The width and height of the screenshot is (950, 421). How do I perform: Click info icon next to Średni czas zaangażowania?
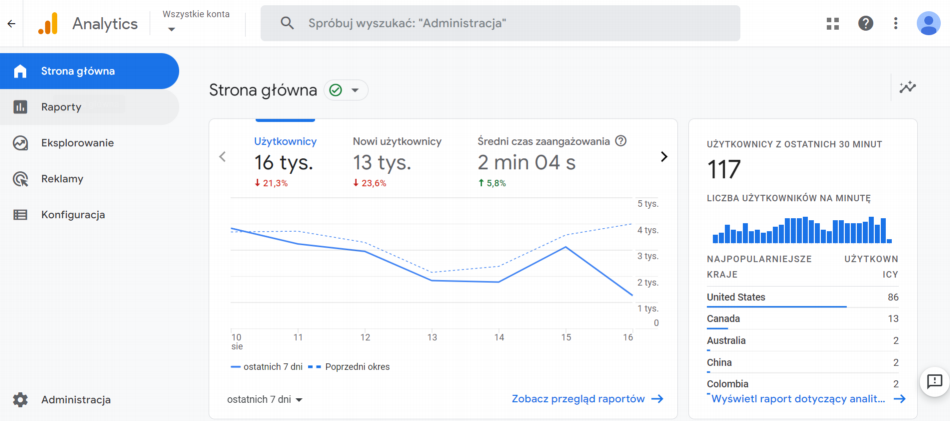(621, 141)
